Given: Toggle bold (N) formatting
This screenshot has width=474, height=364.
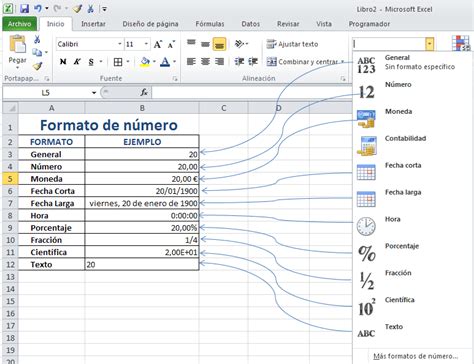Looking at the screenshot, I should (x=63, y=62).
